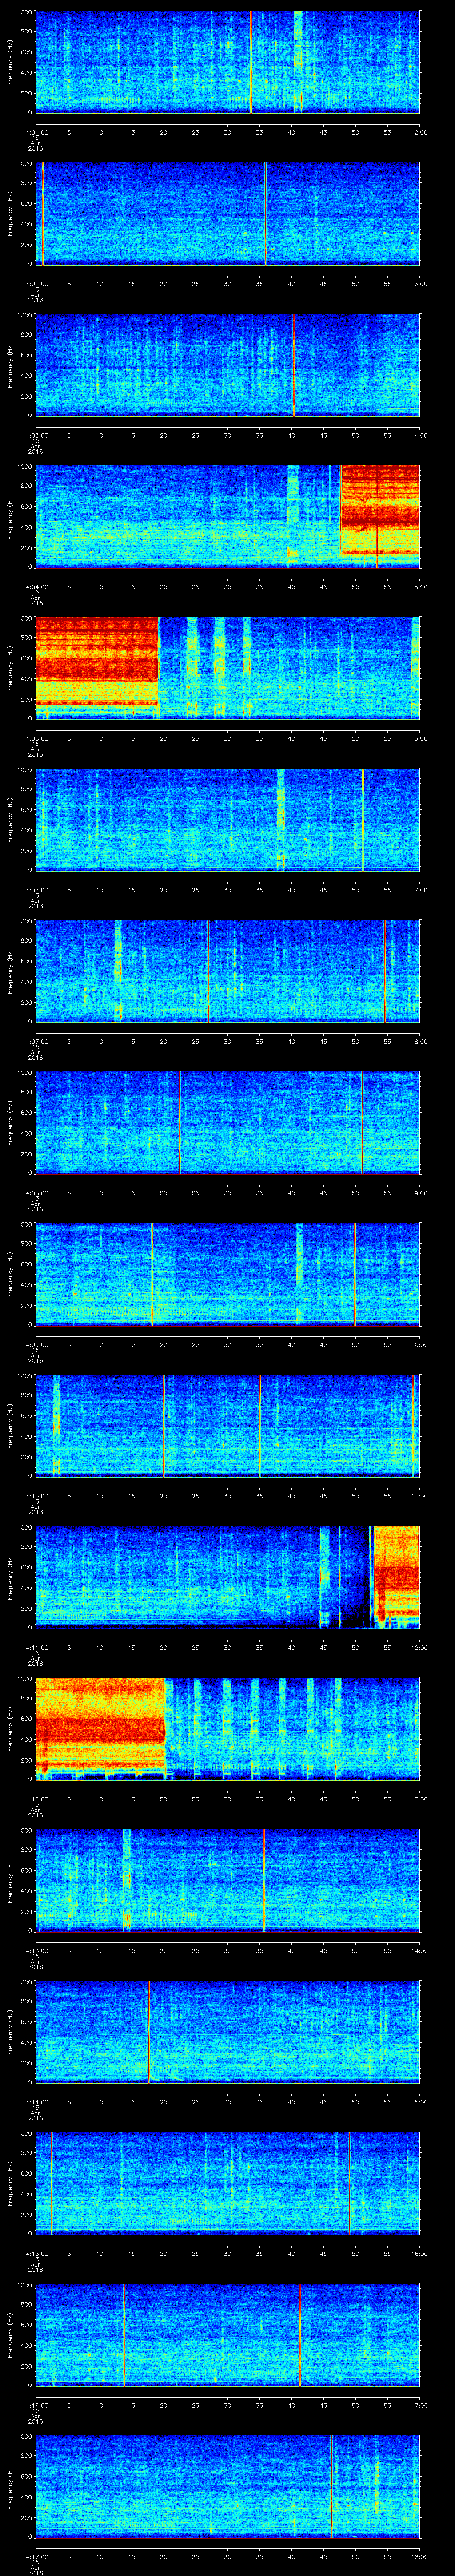
Task: Click the '1000' frequency tick of the 4:05:00 panel
Action: (x=24, y=619)
